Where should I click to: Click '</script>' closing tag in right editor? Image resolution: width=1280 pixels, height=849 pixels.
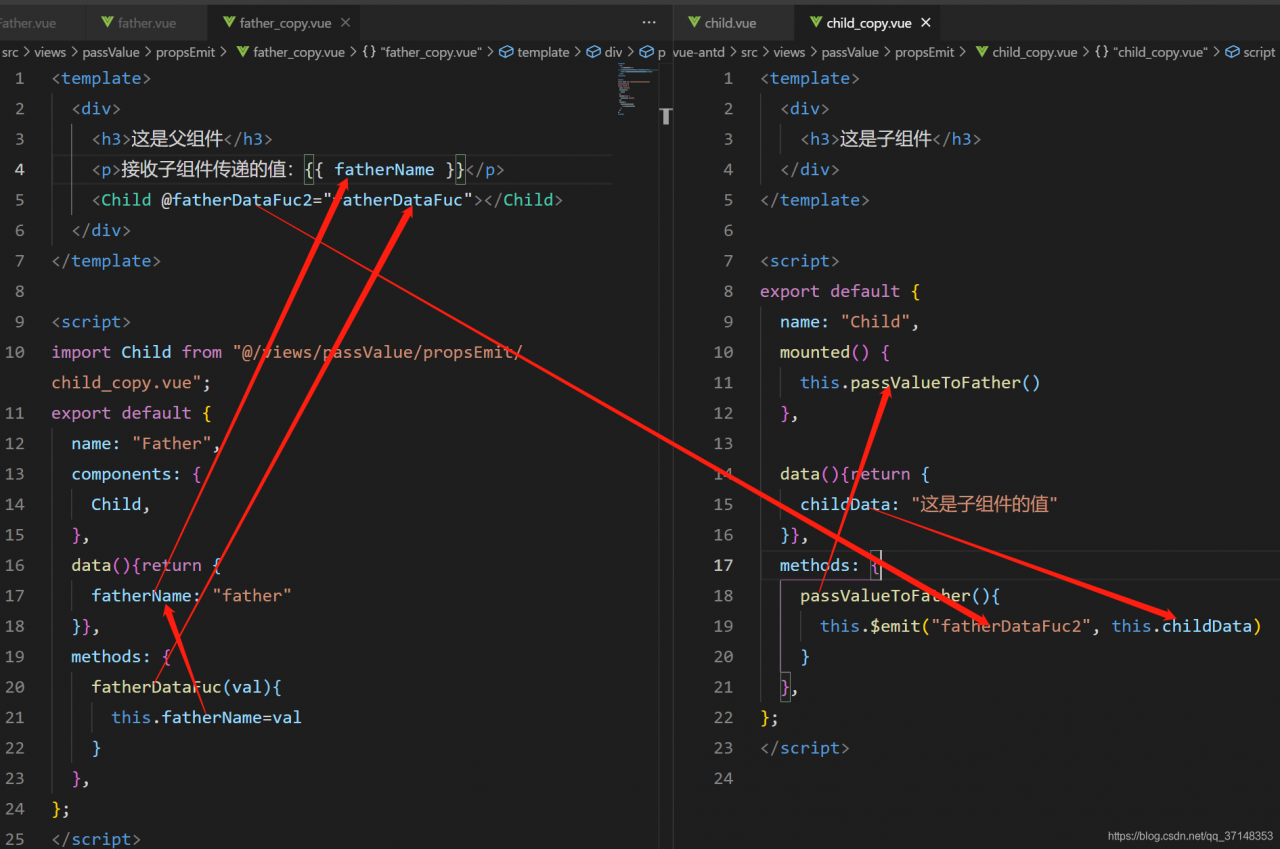(804, 748)
